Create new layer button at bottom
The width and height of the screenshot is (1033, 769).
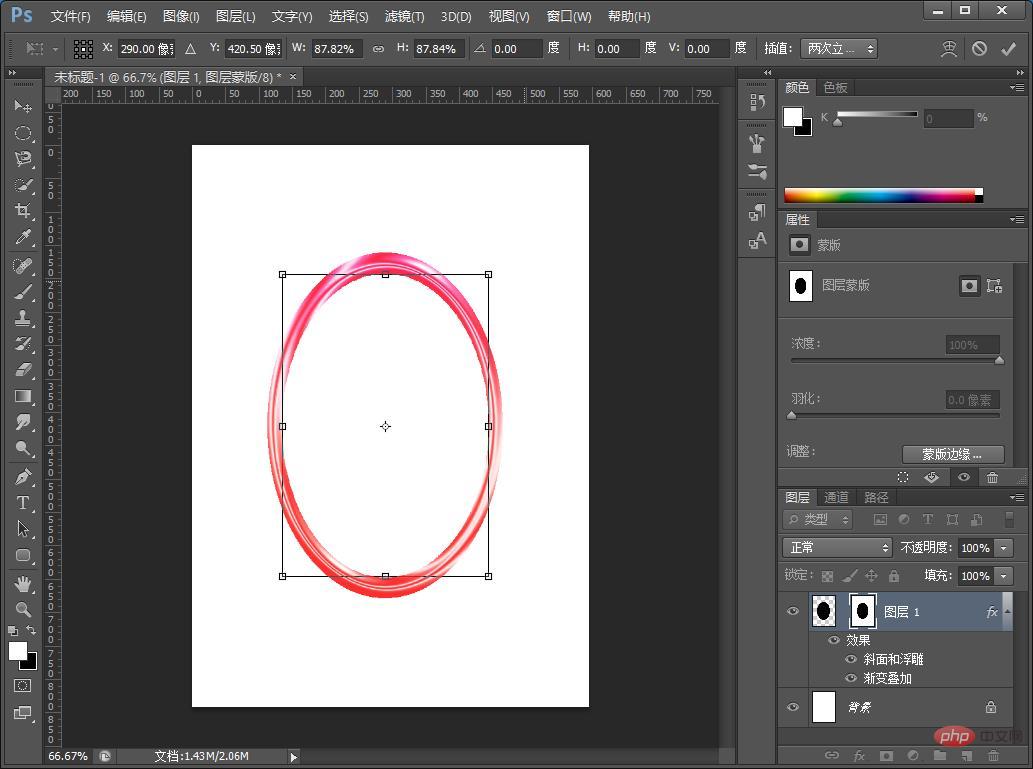[x=966, y=755]
